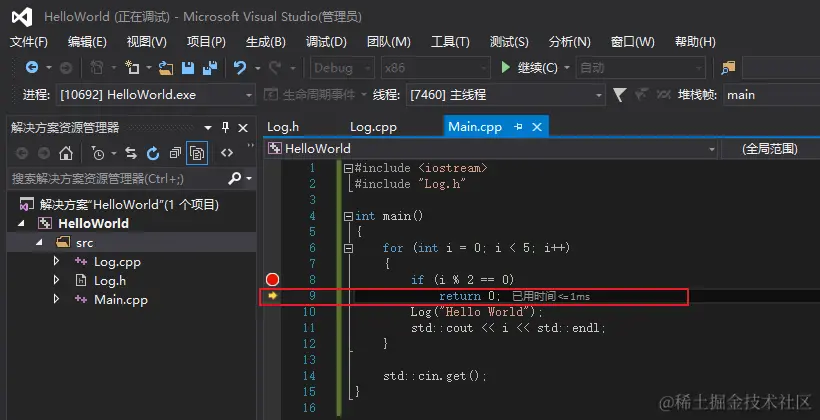Image resolution: width=820 pixels, height=420 pixels.
Task: Collapse the HelloWorld project node
Action: (x=21, y=223)
